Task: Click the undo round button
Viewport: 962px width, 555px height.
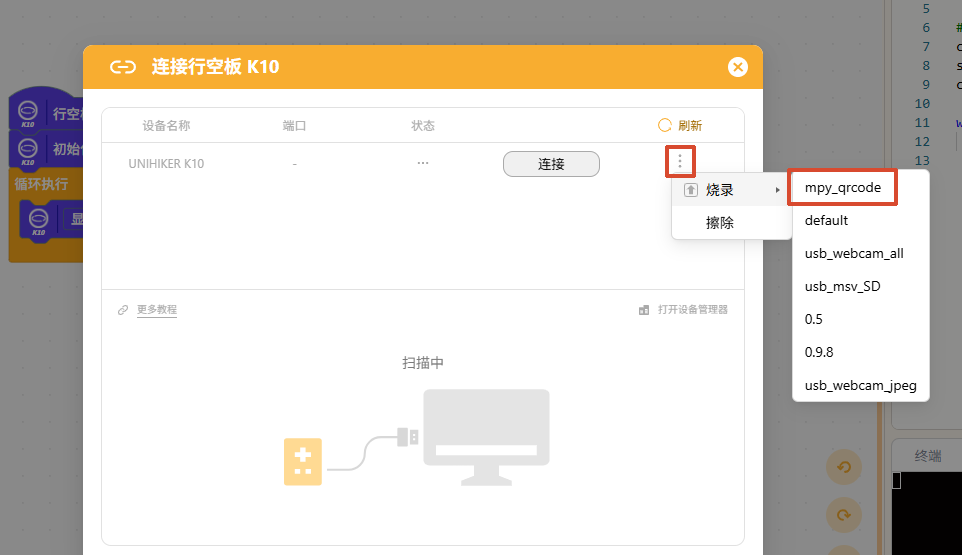Action: coord(844,467)
